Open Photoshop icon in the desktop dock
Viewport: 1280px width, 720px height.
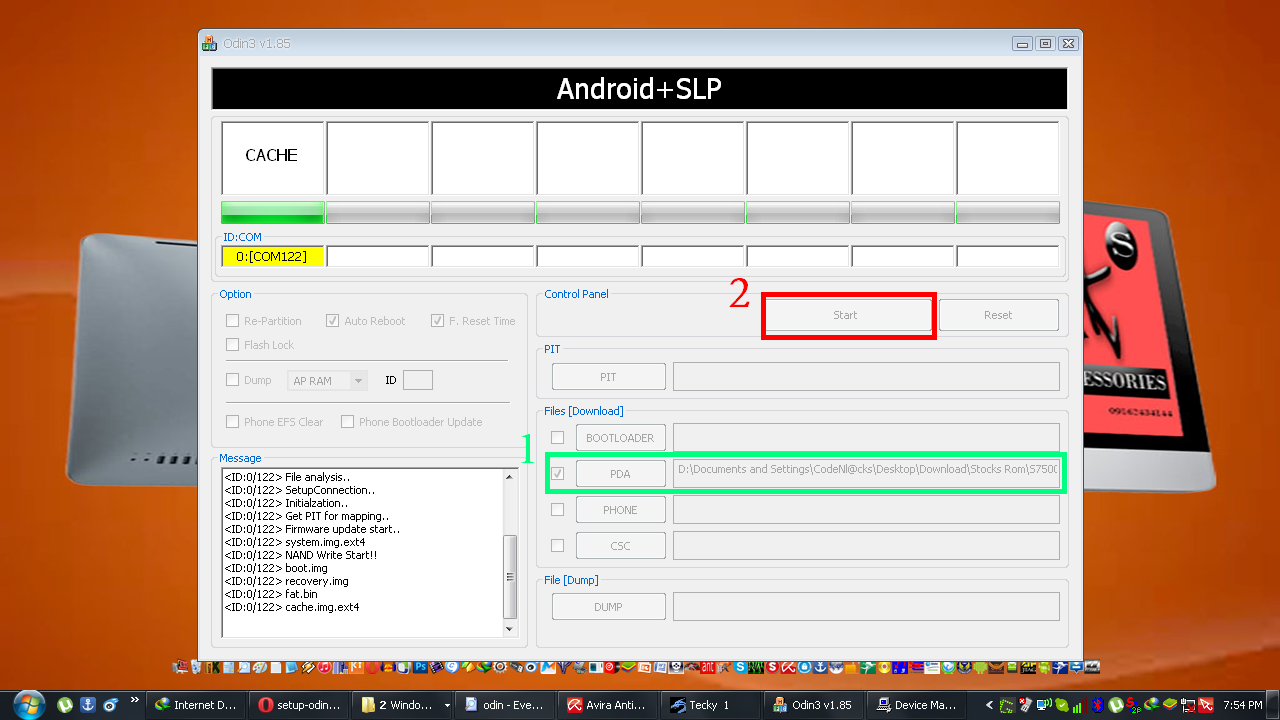421,667
